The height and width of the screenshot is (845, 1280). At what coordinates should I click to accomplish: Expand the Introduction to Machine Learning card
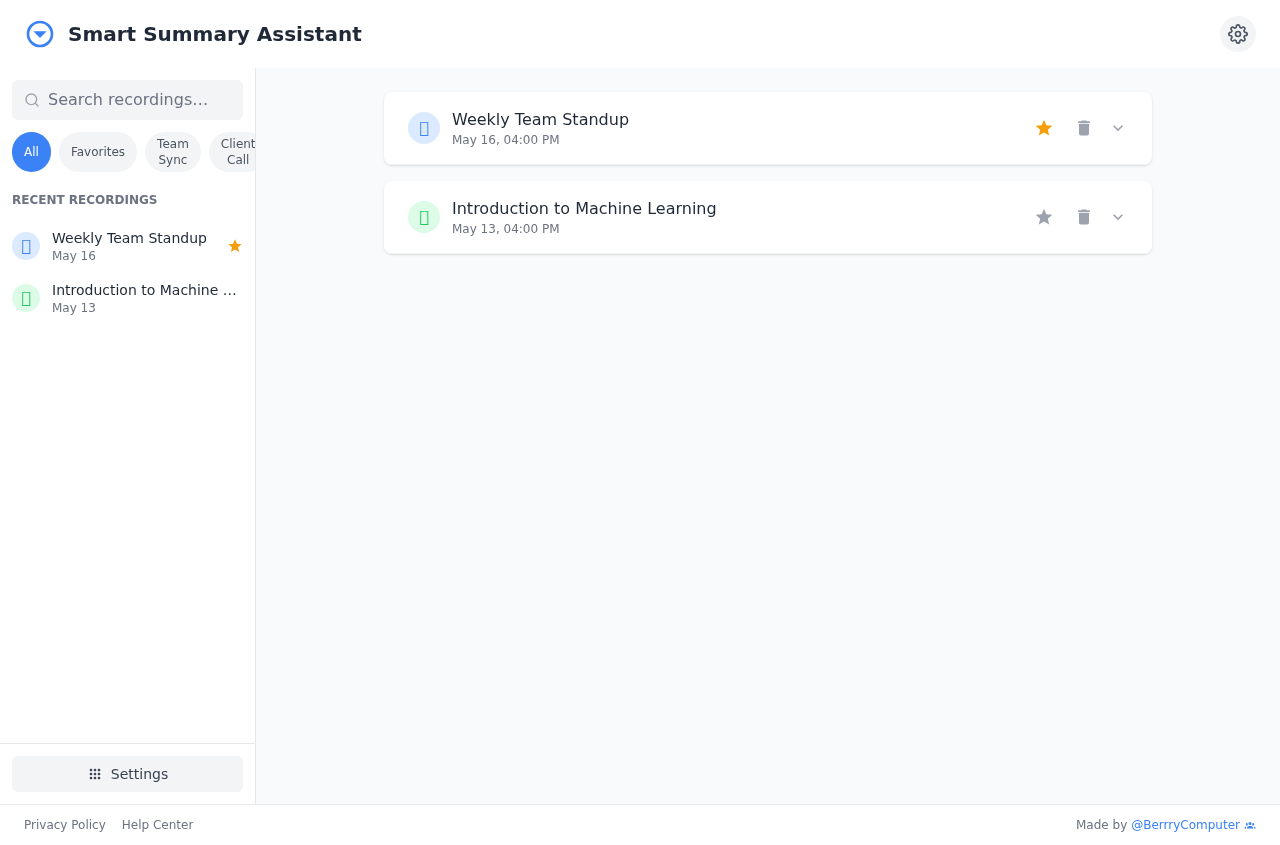pos(1117,217)
